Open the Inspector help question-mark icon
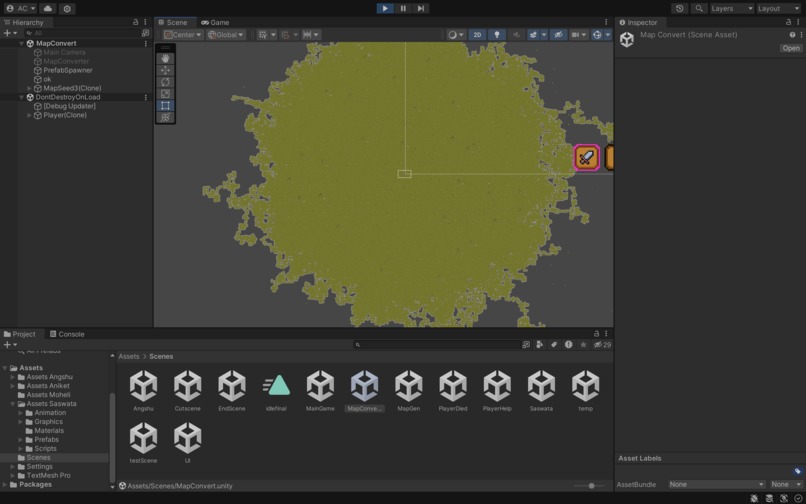 (792, 35)
